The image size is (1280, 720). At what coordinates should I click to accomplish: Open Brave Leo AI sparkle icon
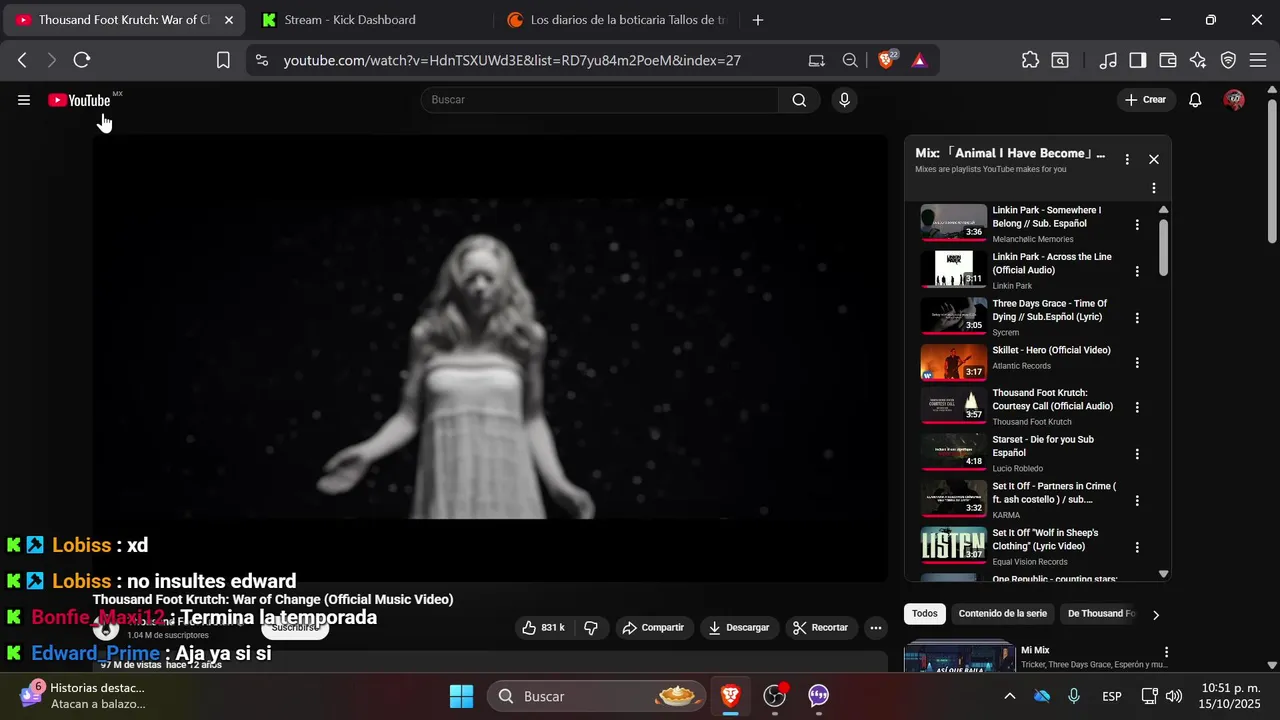[1198, 60]
